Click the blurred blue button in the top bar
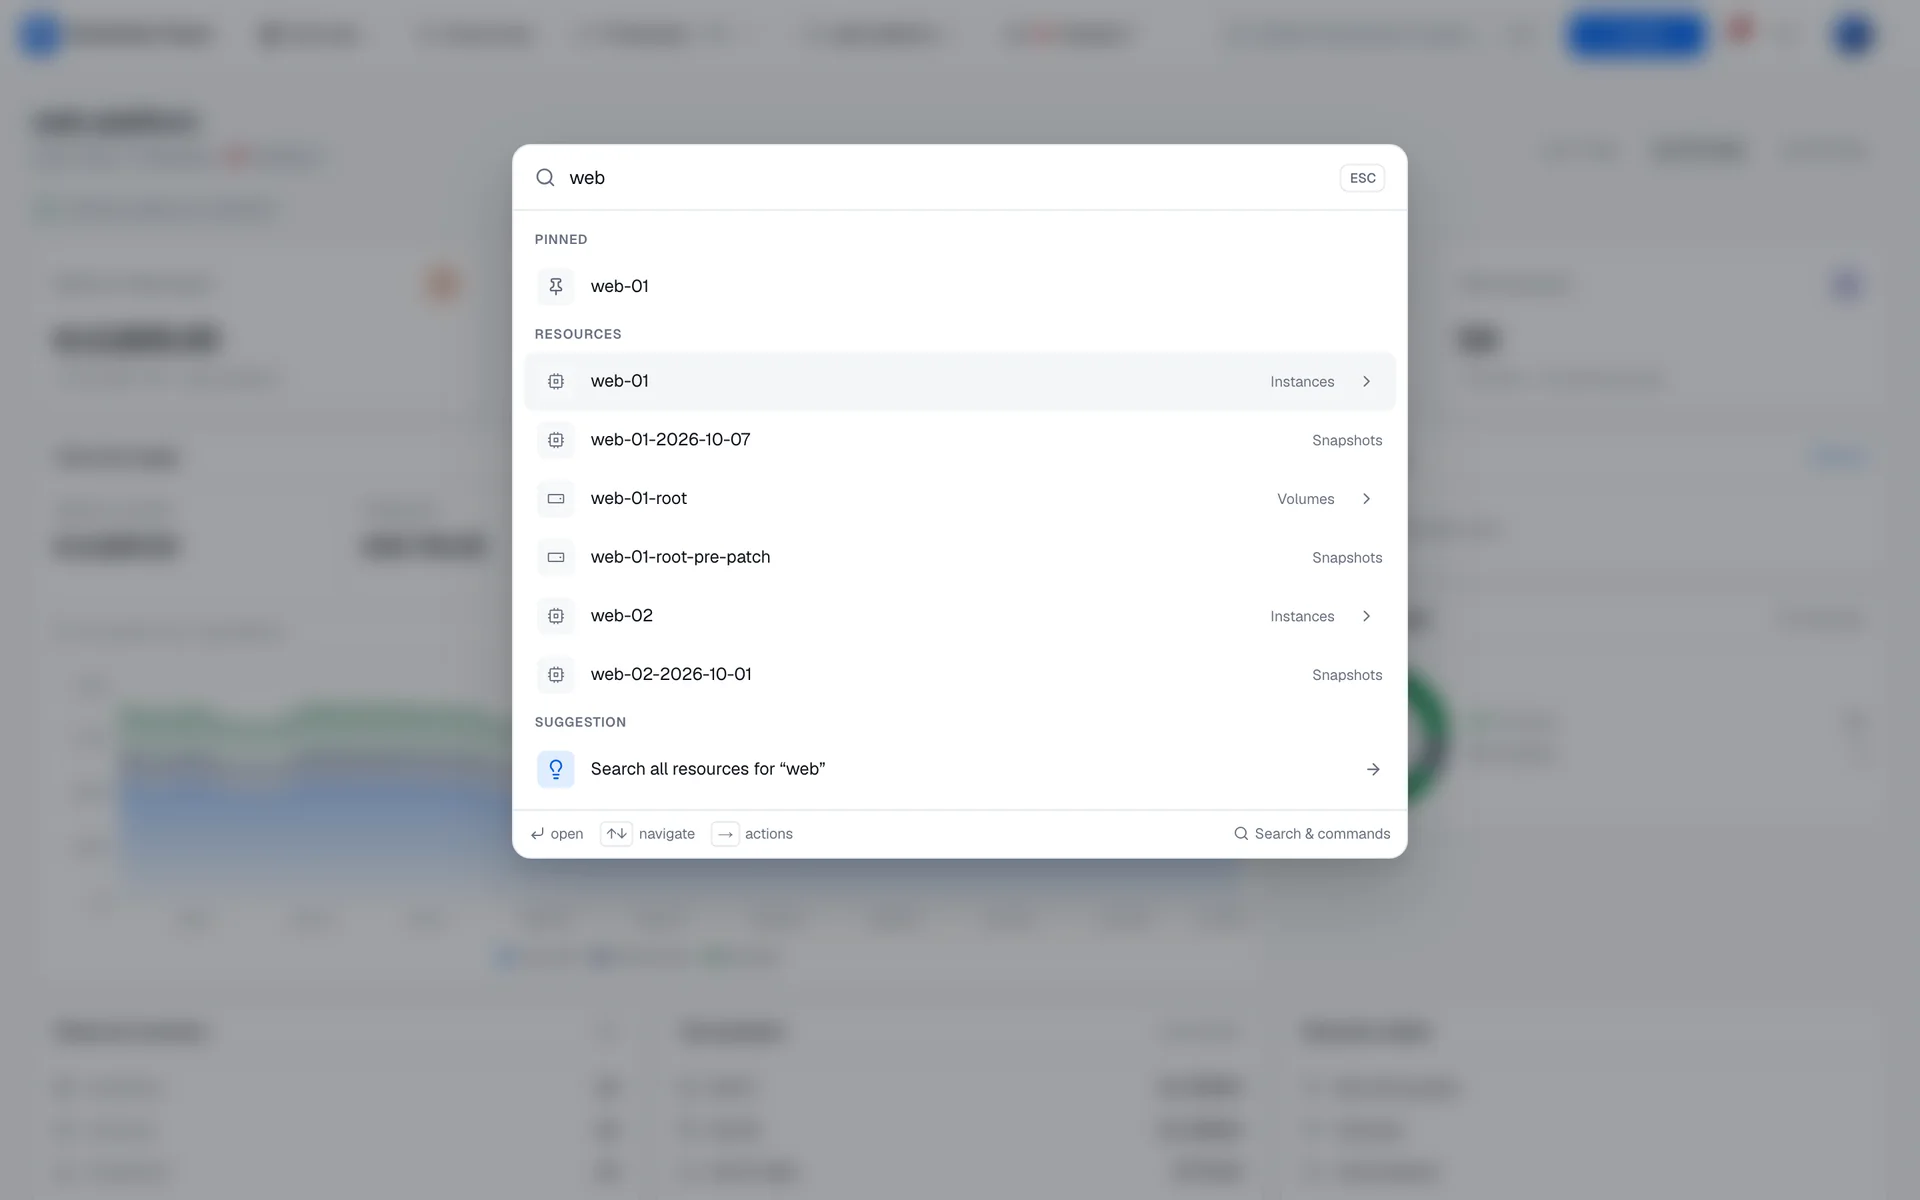This screenshot has width=1920, height=1200. click(1637, 35)
